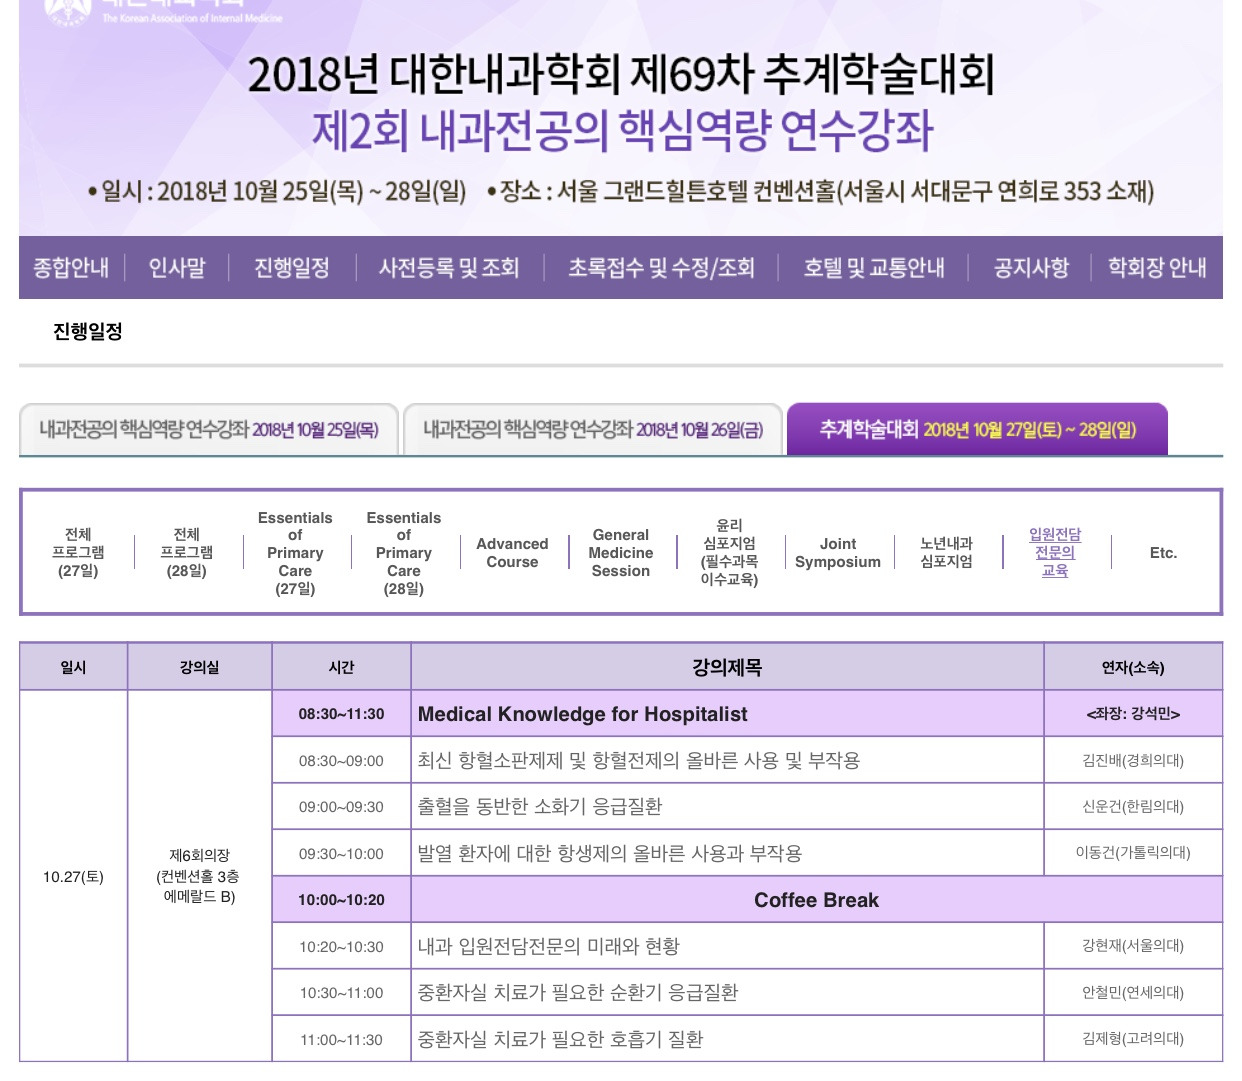Open 전체 프로그램 (28일) link
Screen dimensions: 1242x1081
tap(187, 552)
